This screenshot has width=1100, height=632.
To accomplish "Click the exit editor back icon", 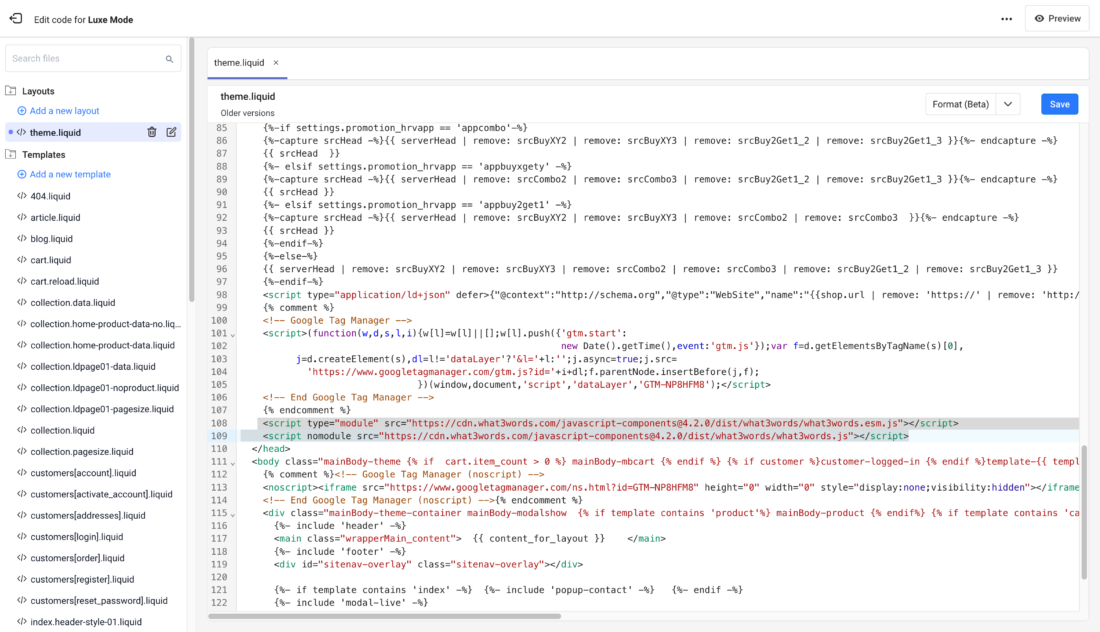I will tap(15, 19).
